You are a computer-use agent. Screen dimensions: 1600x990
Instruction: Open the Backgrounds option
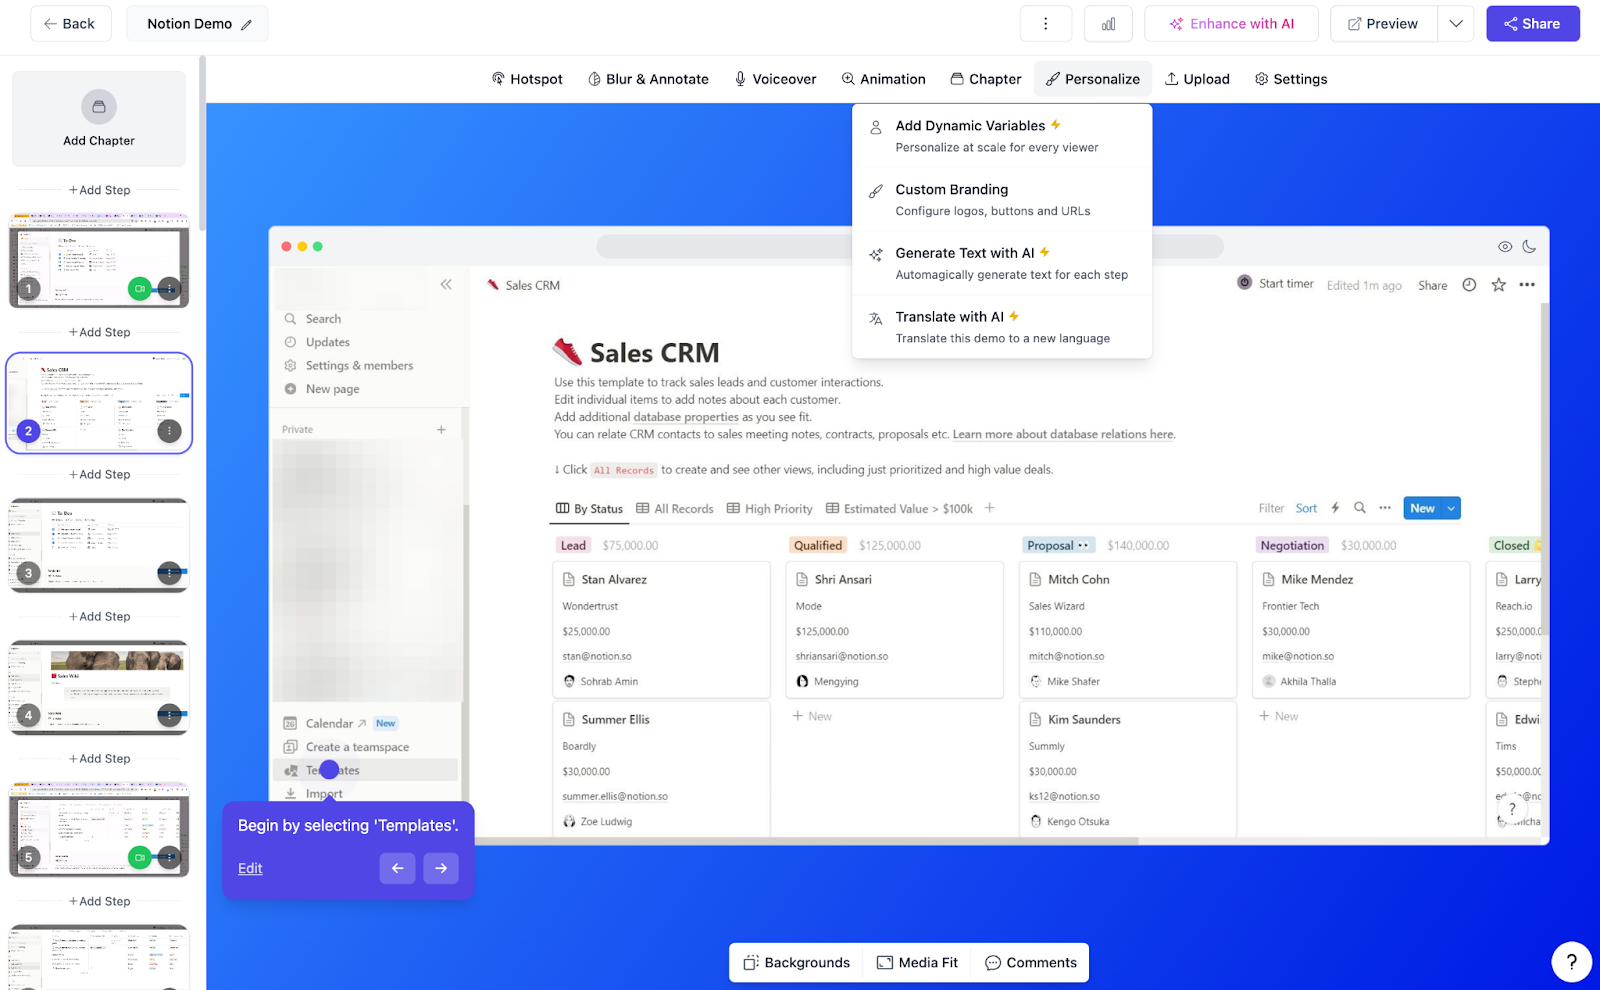point(797,963)
